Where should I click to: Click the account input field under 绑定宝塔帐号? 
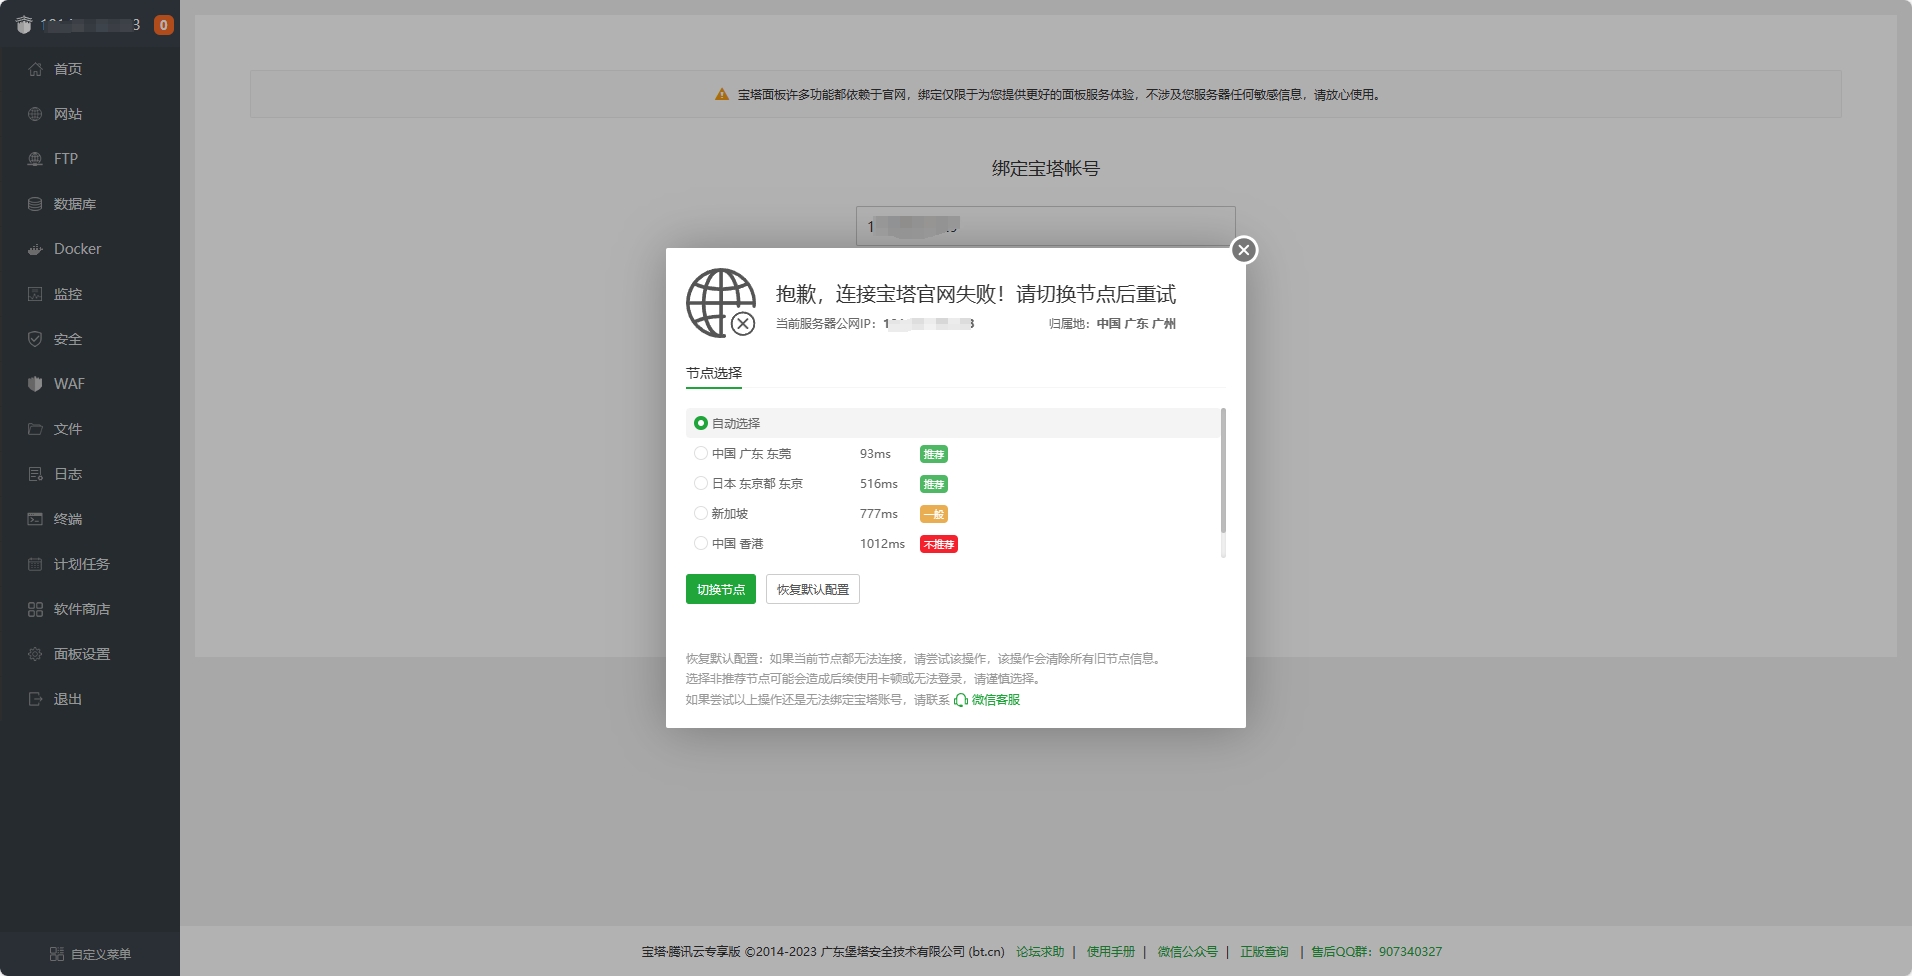[1046, 226]
